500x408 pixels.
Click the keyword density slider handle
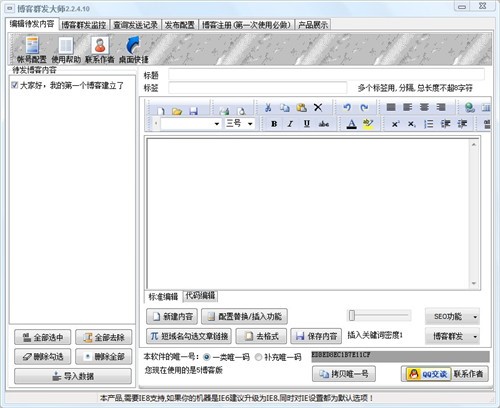pos(352,315)
